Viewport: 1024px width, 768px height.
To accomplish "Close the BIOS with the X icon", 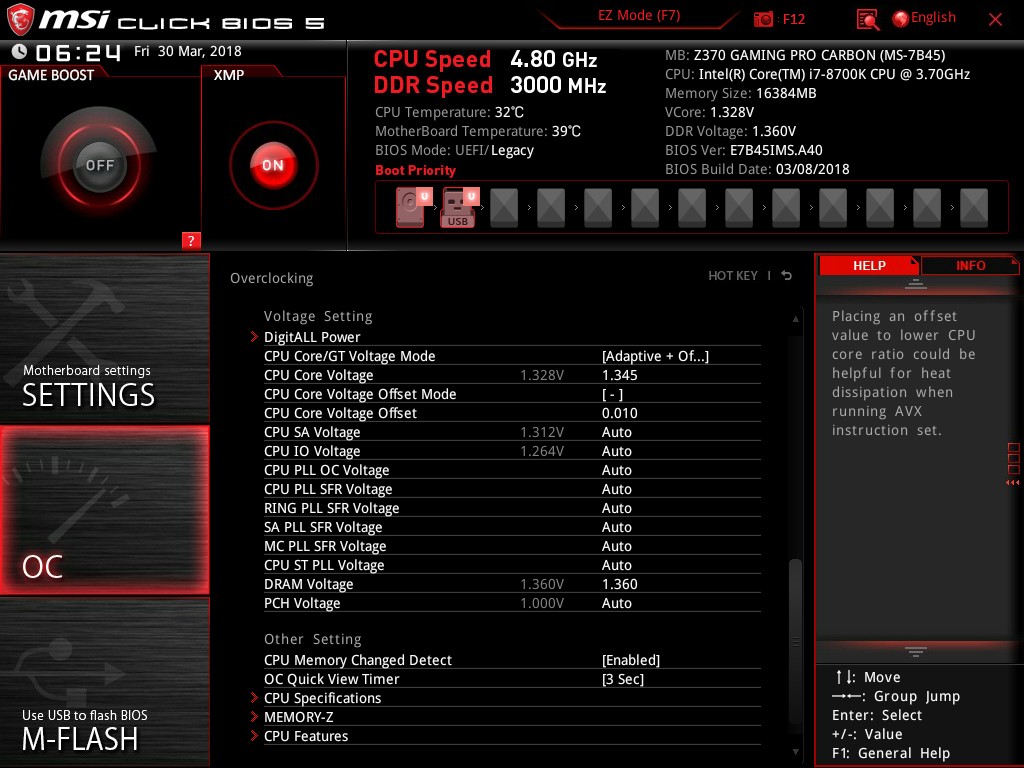I will pos(995,20).
